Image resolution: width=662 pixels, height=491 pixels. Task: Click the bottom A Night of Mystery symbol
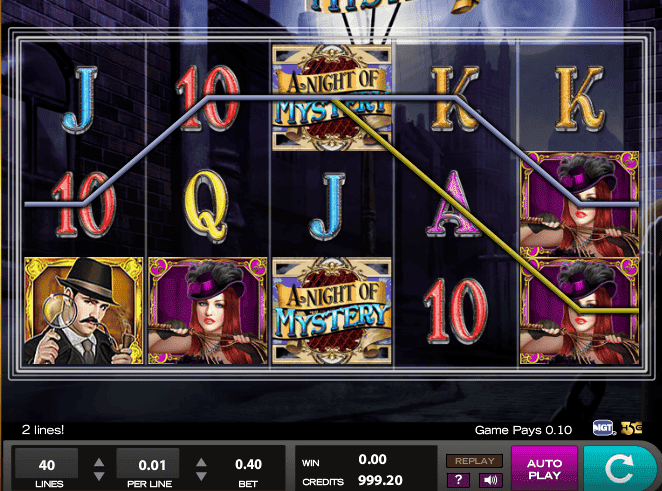(x=332, y=311)
